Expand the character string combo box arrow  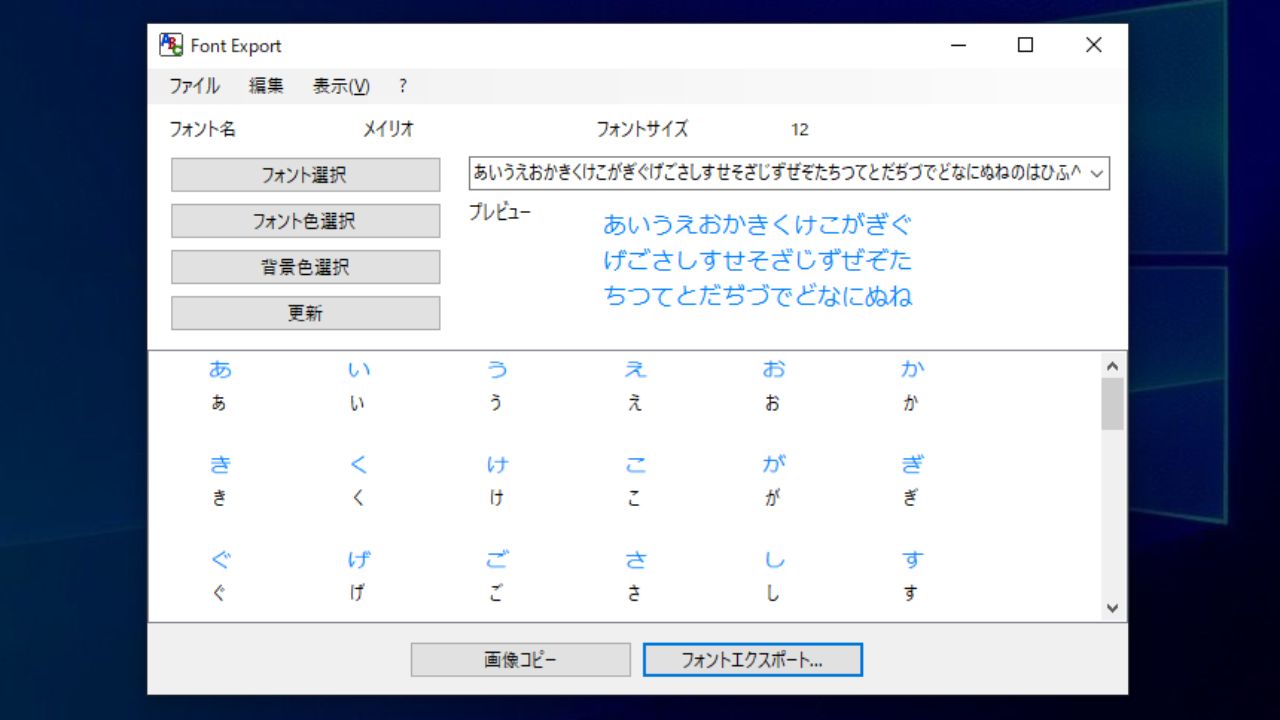pos(1096,173)
